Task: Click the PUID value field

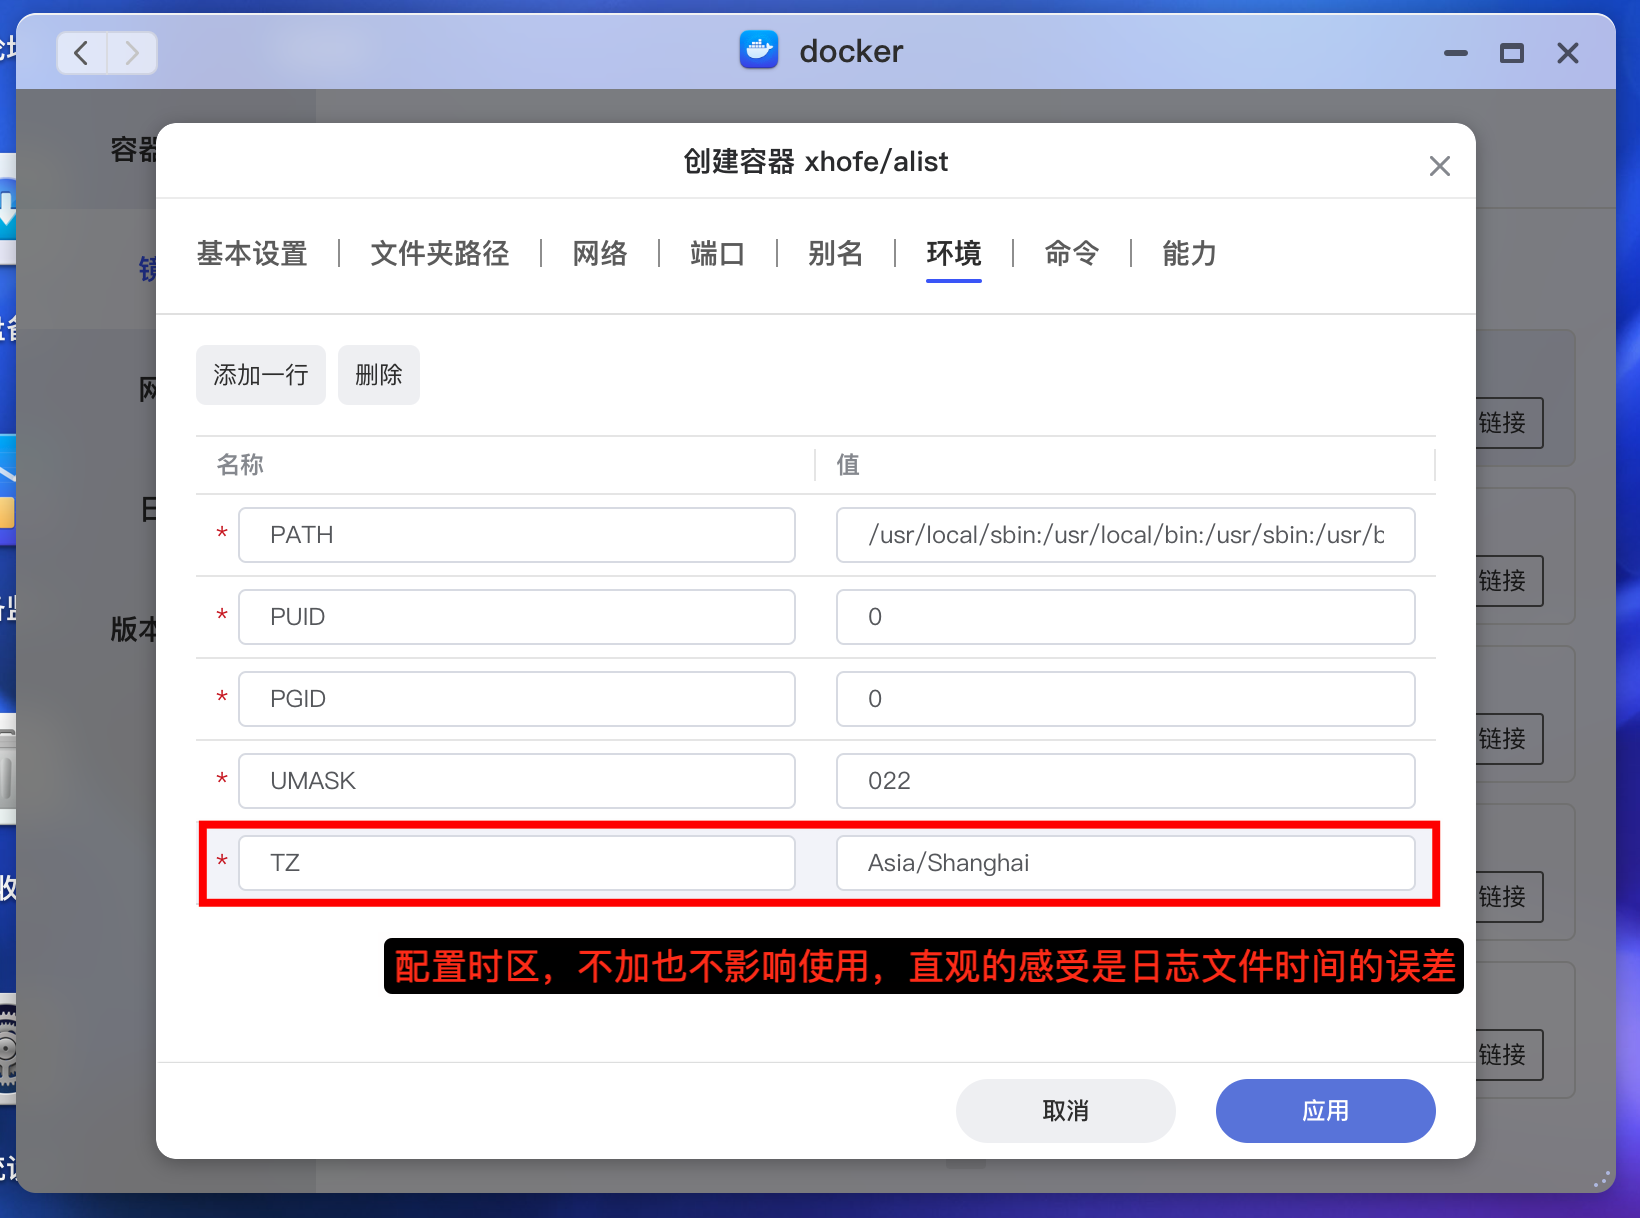Action: (x=1126, y=617)
